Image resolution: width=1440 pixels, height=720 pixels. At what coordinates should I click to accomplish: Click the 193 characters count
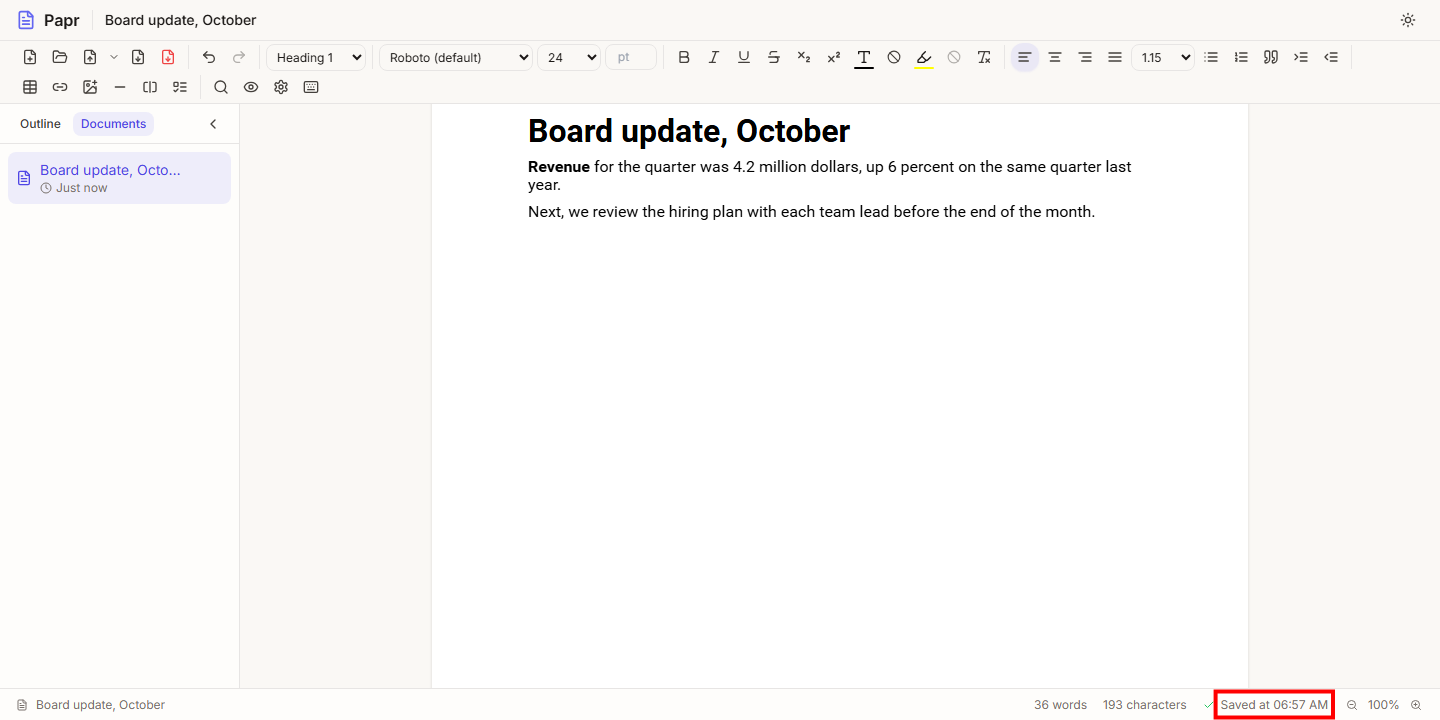pos(1144,705)
